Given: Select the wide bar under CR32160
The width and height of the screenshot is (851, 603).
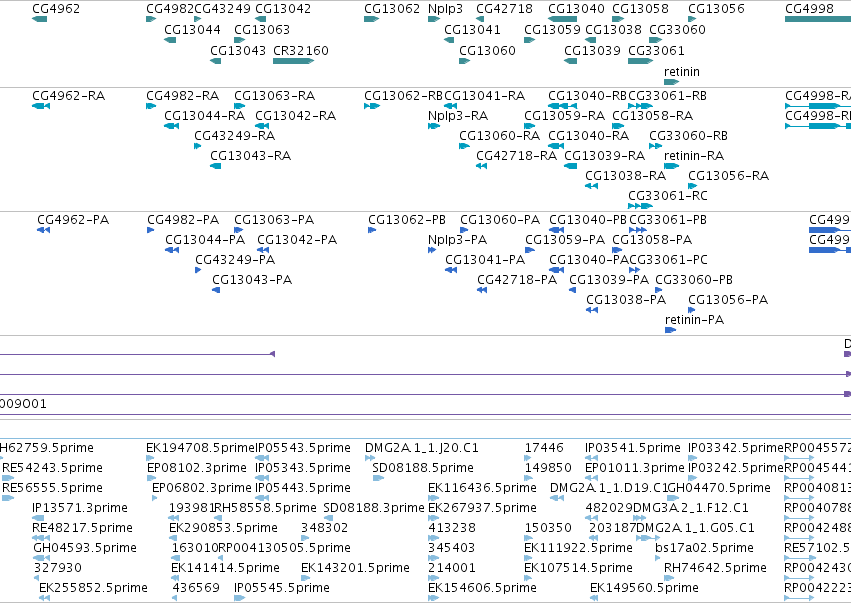Looking at the screenshot, I should tap(294, 61).
